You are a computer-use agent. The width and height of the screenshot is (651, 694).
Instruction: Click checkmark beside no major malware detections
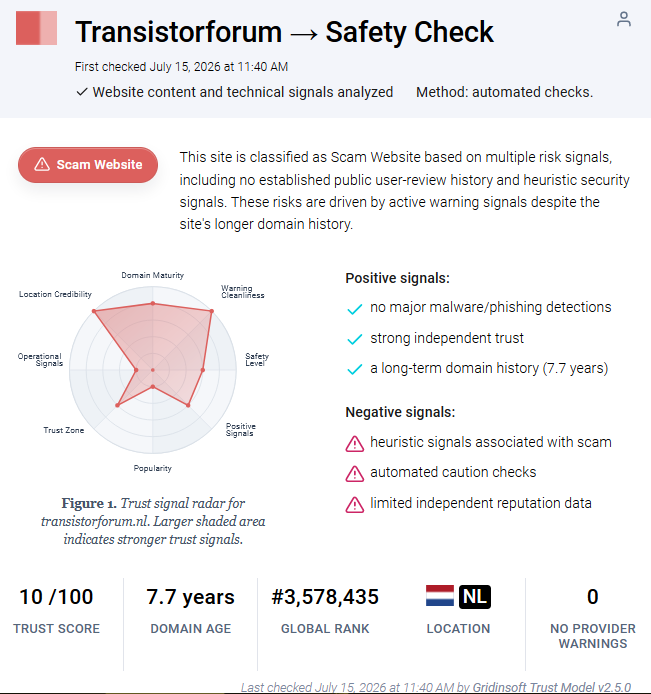[354, 308]
